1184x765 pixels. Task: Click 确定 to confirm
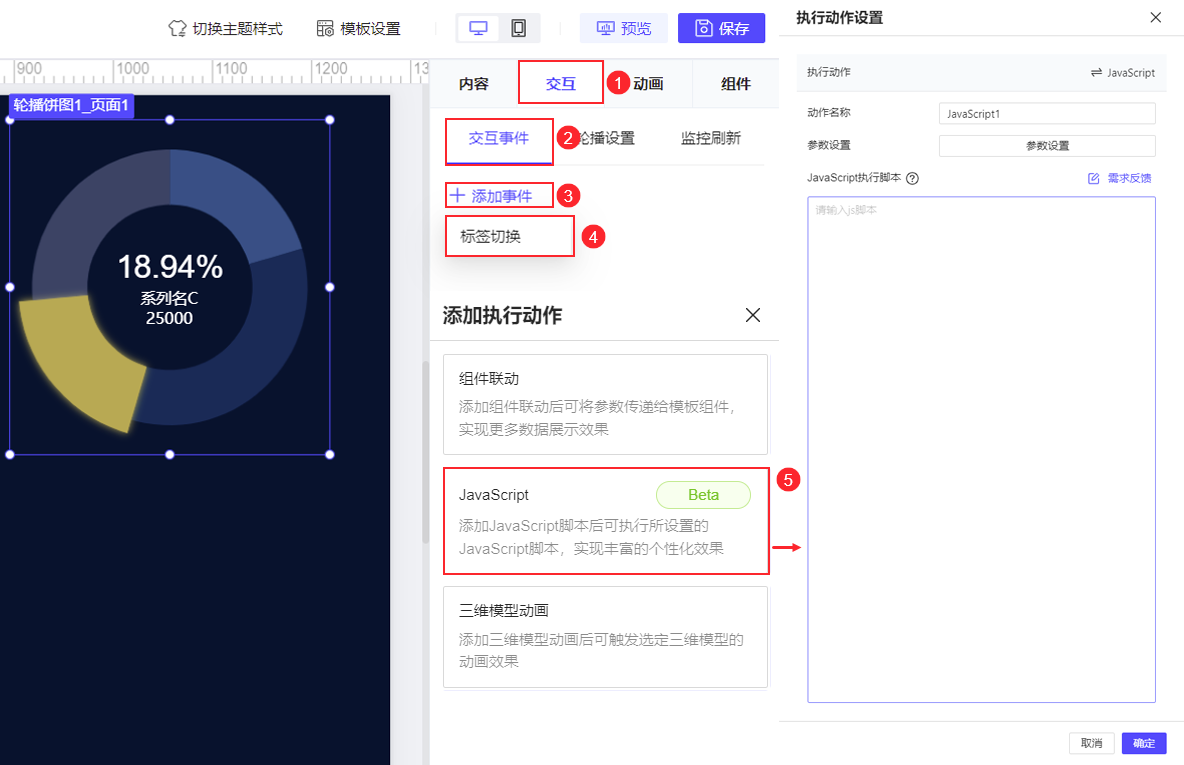point(1144,743)
